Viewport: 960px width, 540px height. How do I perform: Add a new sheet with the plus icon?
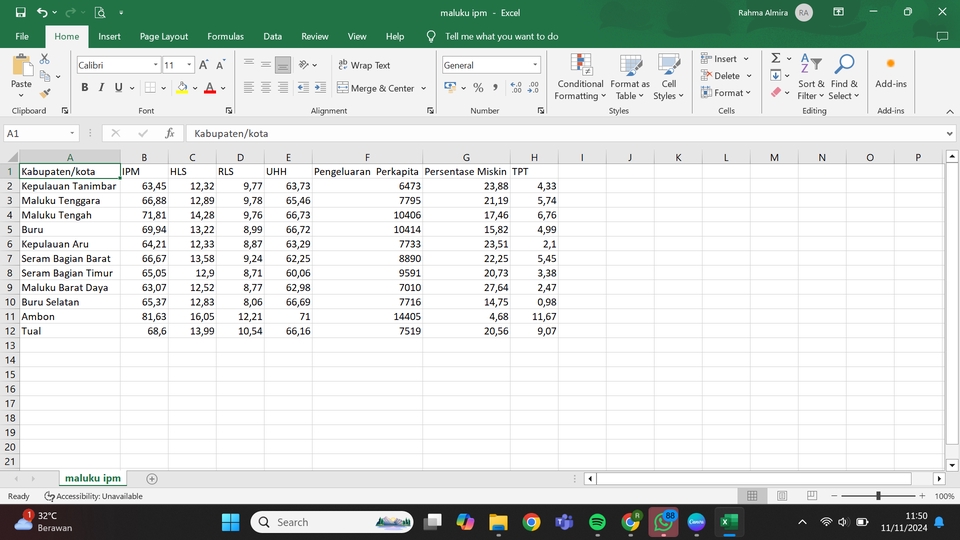(x=152, y=479)
